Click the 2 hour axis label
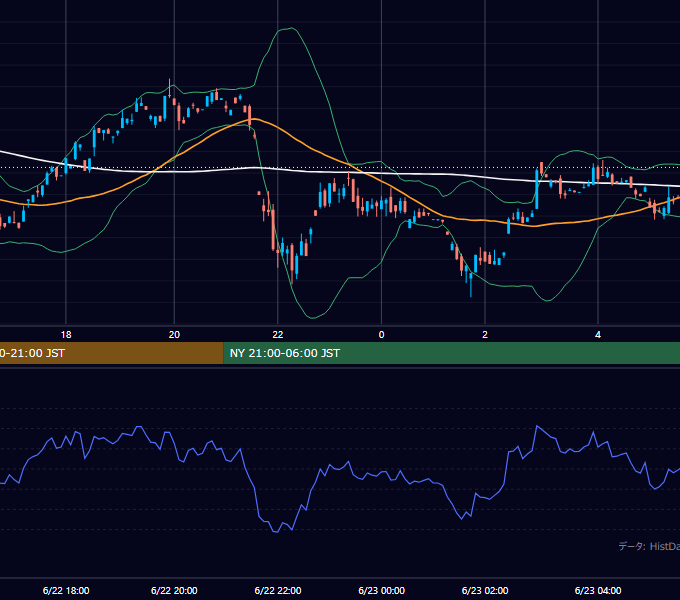The image size is (680, 600). (485, 335)
